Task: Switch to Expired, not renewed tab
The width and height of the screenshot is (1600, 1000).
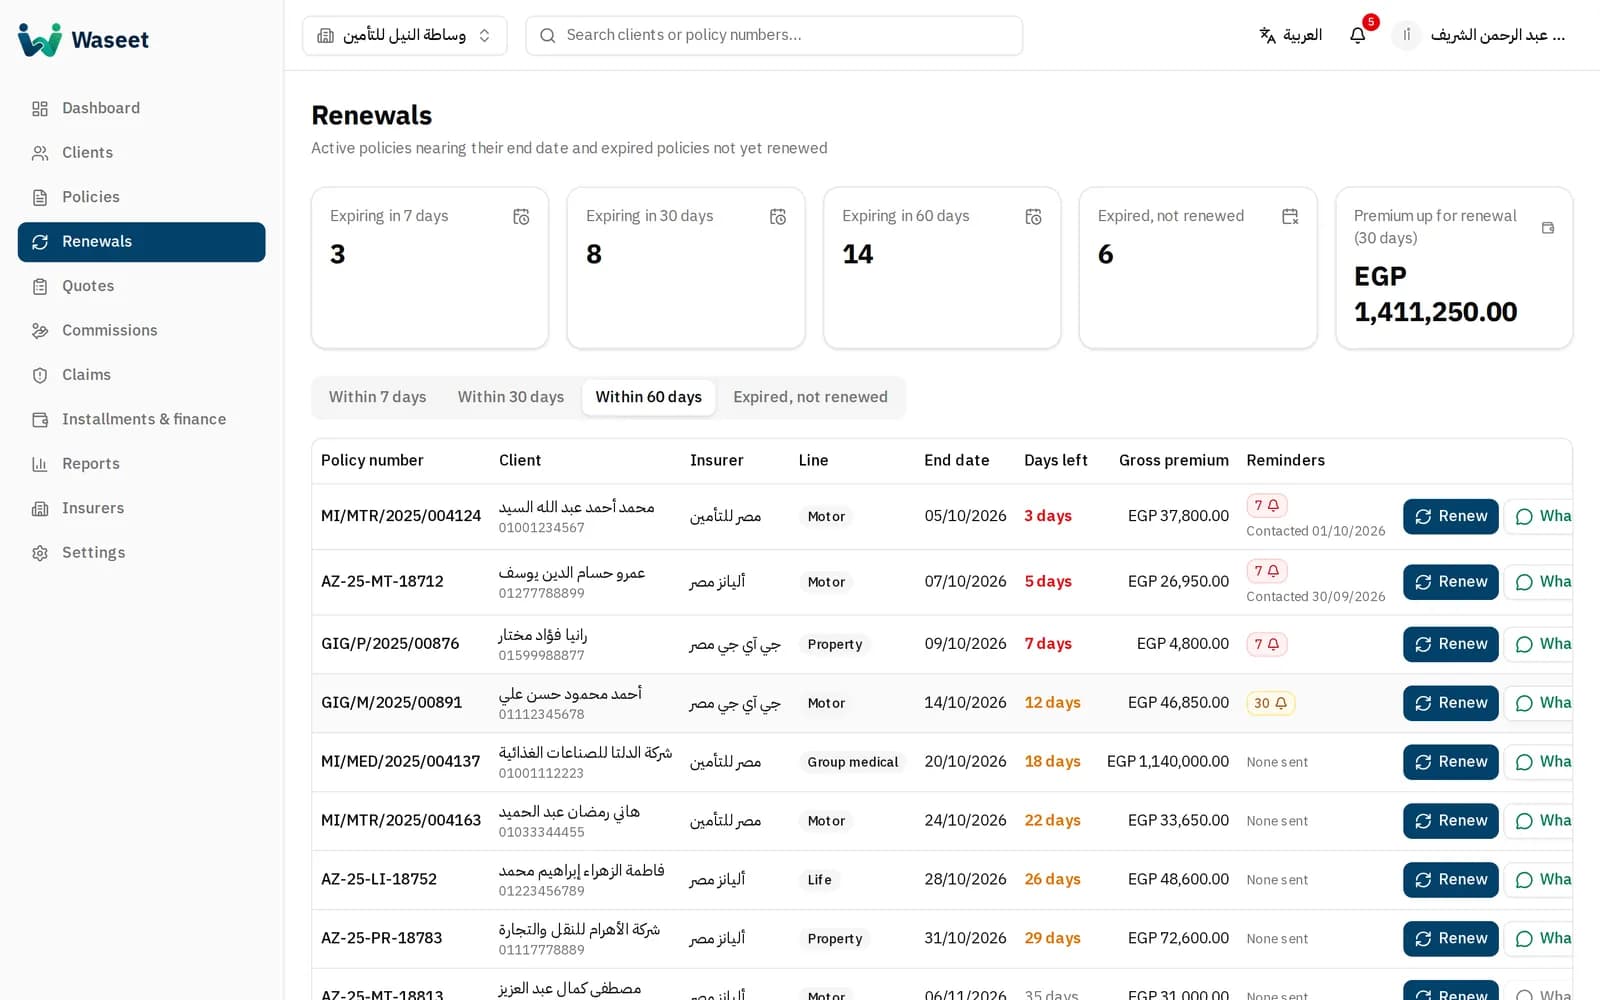Action: tap(810, 397)
